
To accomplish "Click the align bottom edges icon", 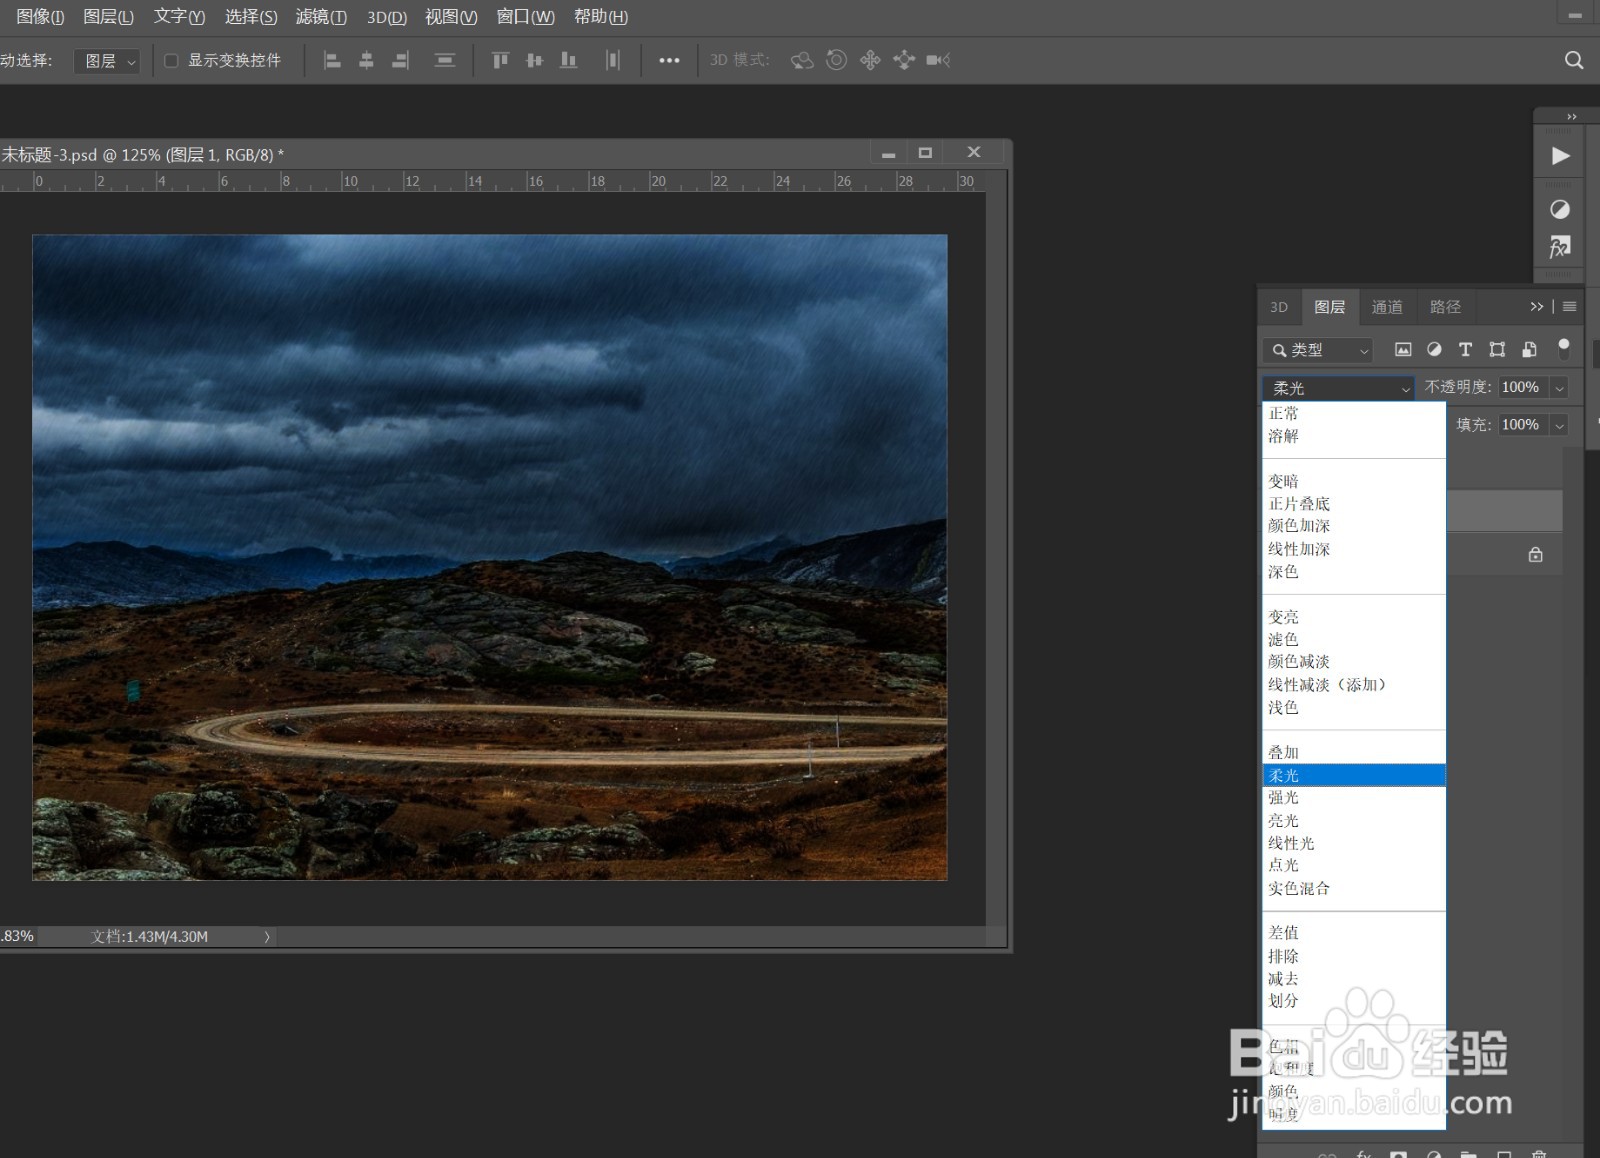I will click(568, 61).
